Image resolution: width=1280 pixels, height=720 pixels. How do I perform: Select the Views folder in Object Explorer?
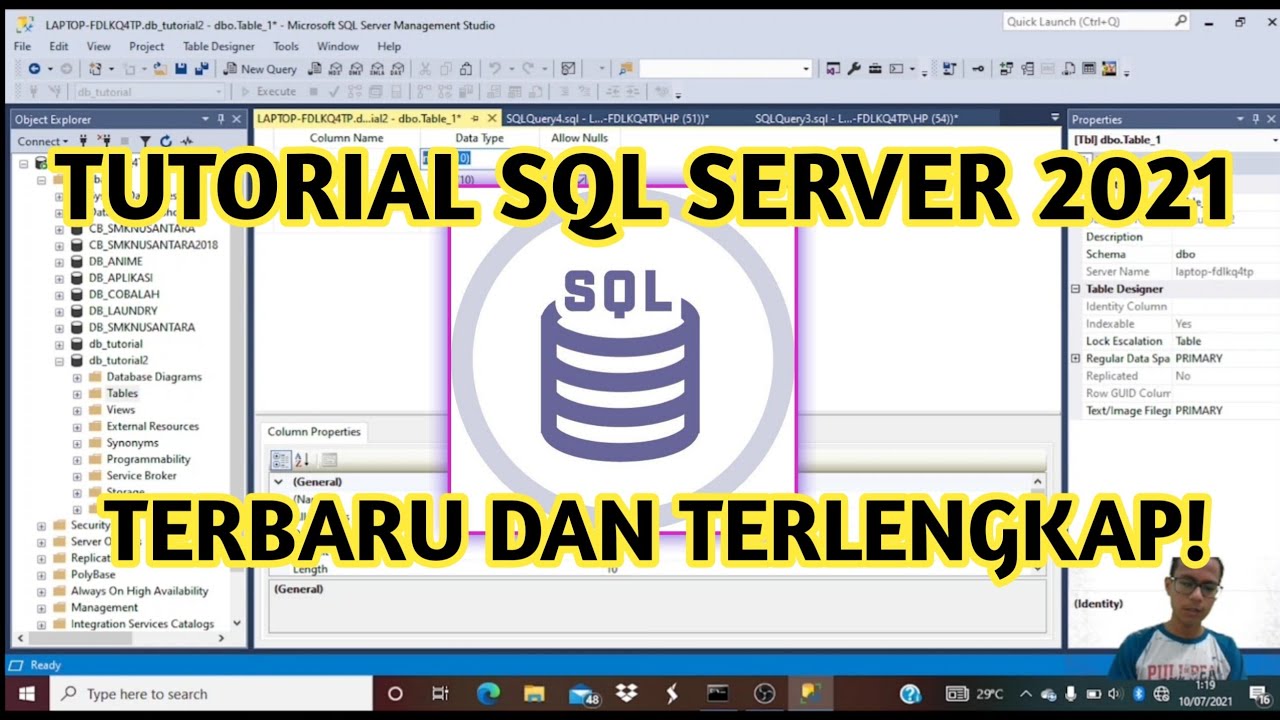click(x=121, y=410)
